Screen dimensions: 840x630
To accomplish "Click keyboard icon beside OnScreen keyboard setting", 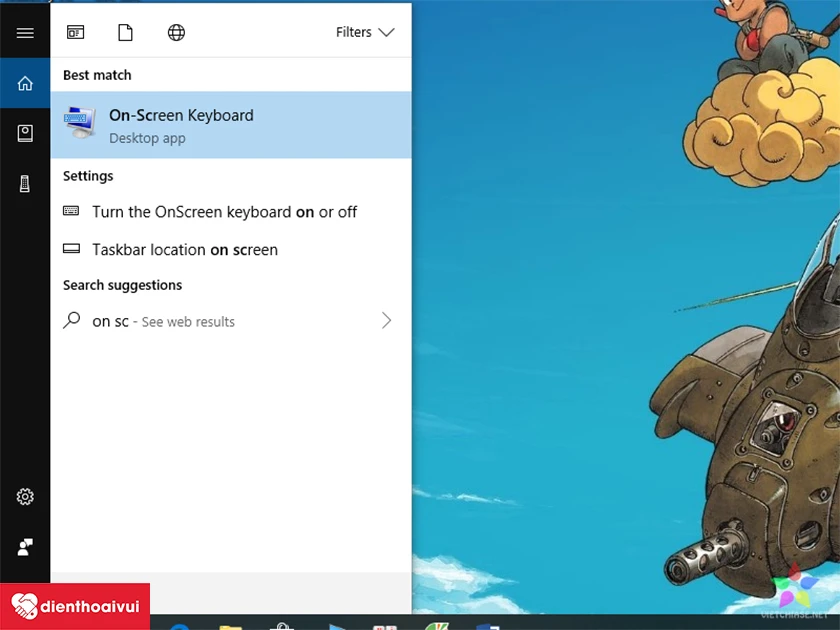I will click(71, 211).
